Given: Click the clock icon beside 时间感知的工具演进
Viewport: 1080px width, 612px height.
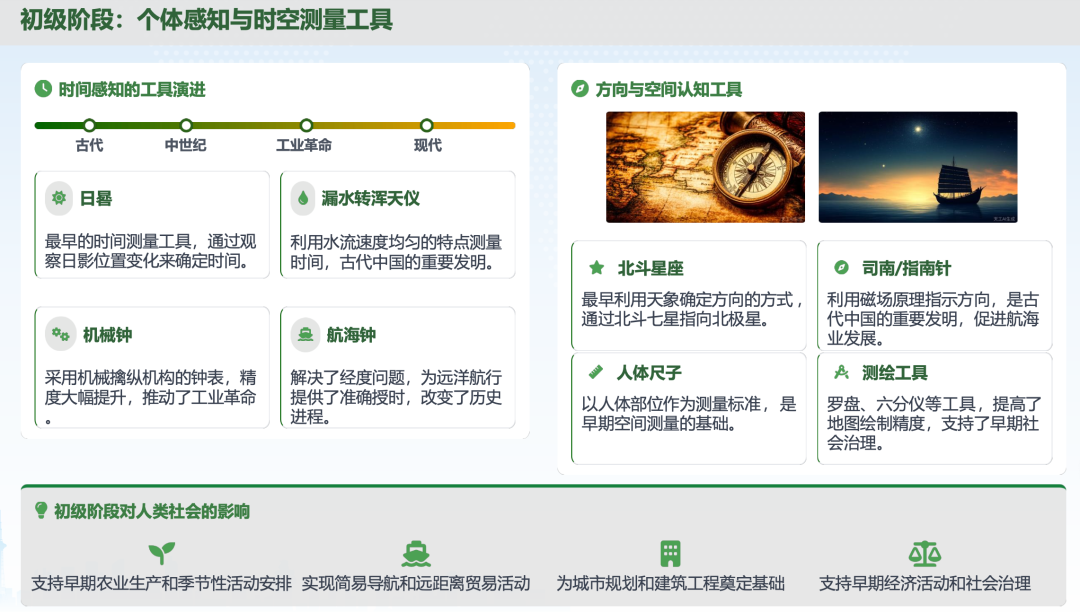Looking at the screenshot, I should point(41,89).
